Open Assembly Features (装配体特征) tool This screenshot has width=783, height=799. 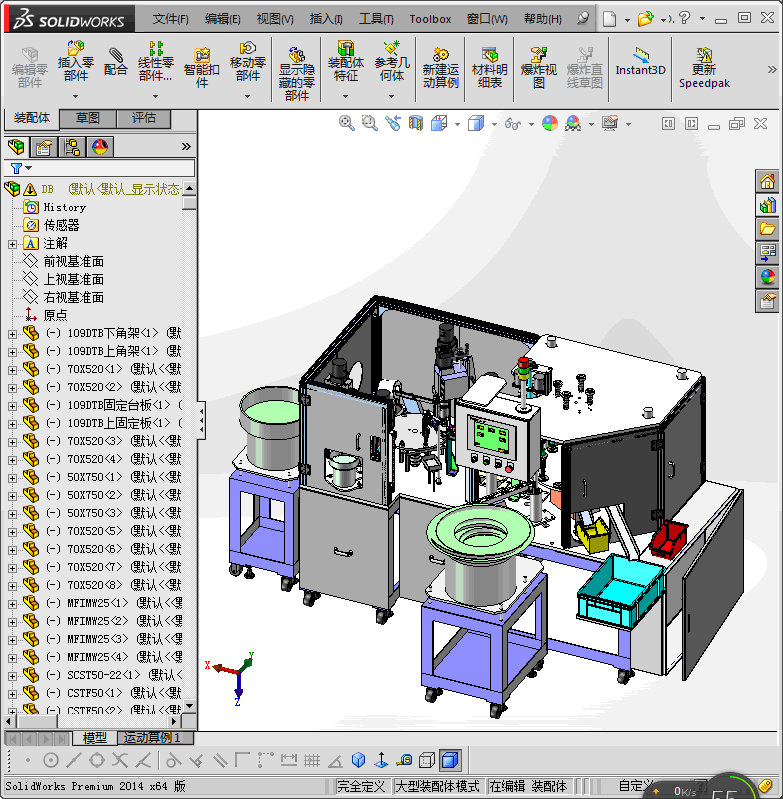pos(345,61)
